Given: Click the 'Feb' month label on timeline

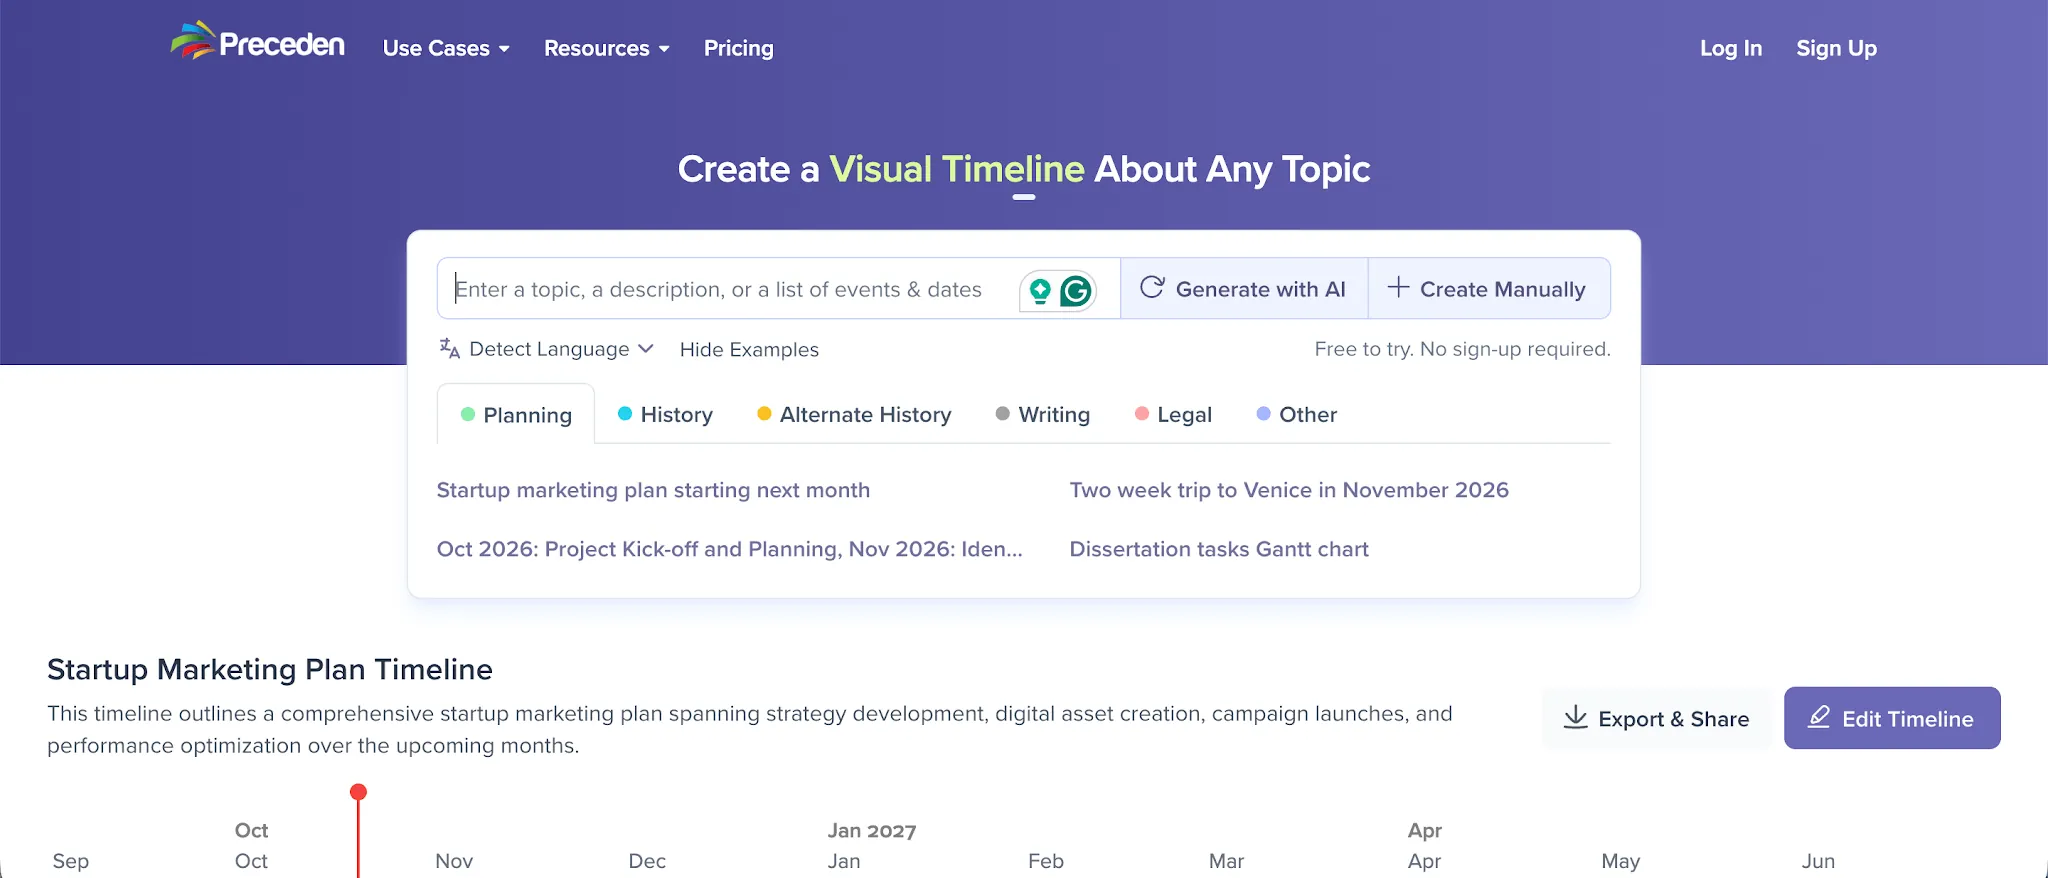Looking at the screenshot, I should click(1046, 861).
